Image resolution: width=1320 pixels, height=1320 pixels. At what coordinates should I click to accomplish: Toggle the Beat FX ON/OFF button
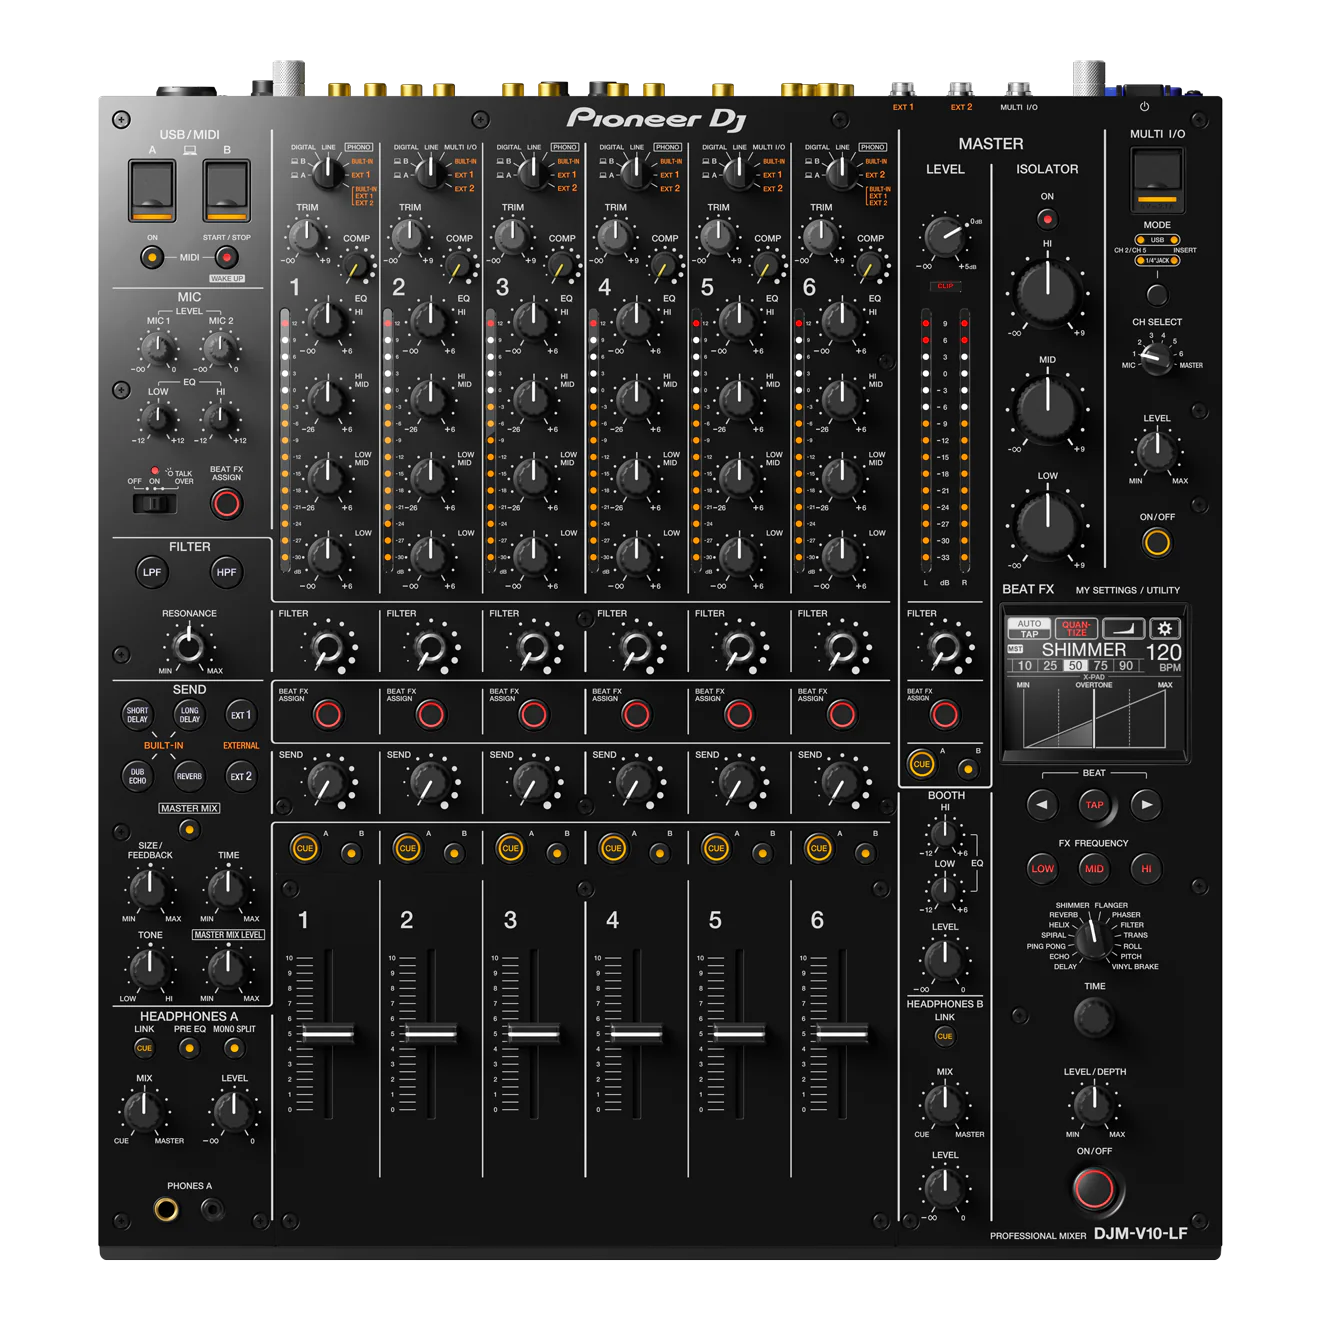[1093, 1189]
